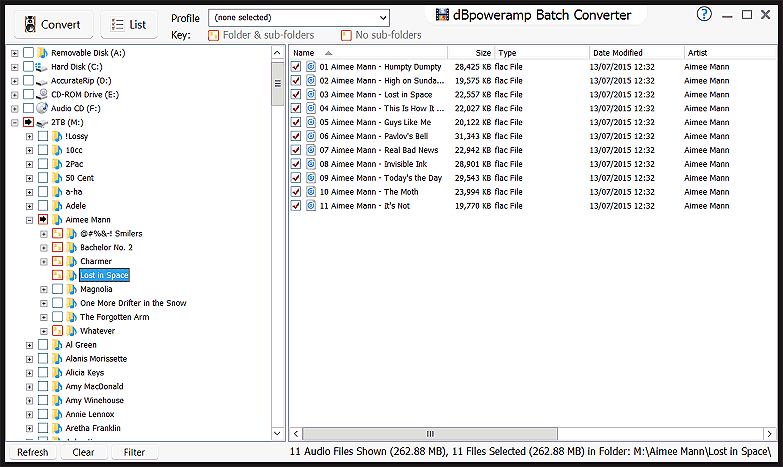Image resolution: width=783 pixels, height=467 pixels.
Task: Expand the @#%&-! Smilers folder node
Action: tap(44, 234)
